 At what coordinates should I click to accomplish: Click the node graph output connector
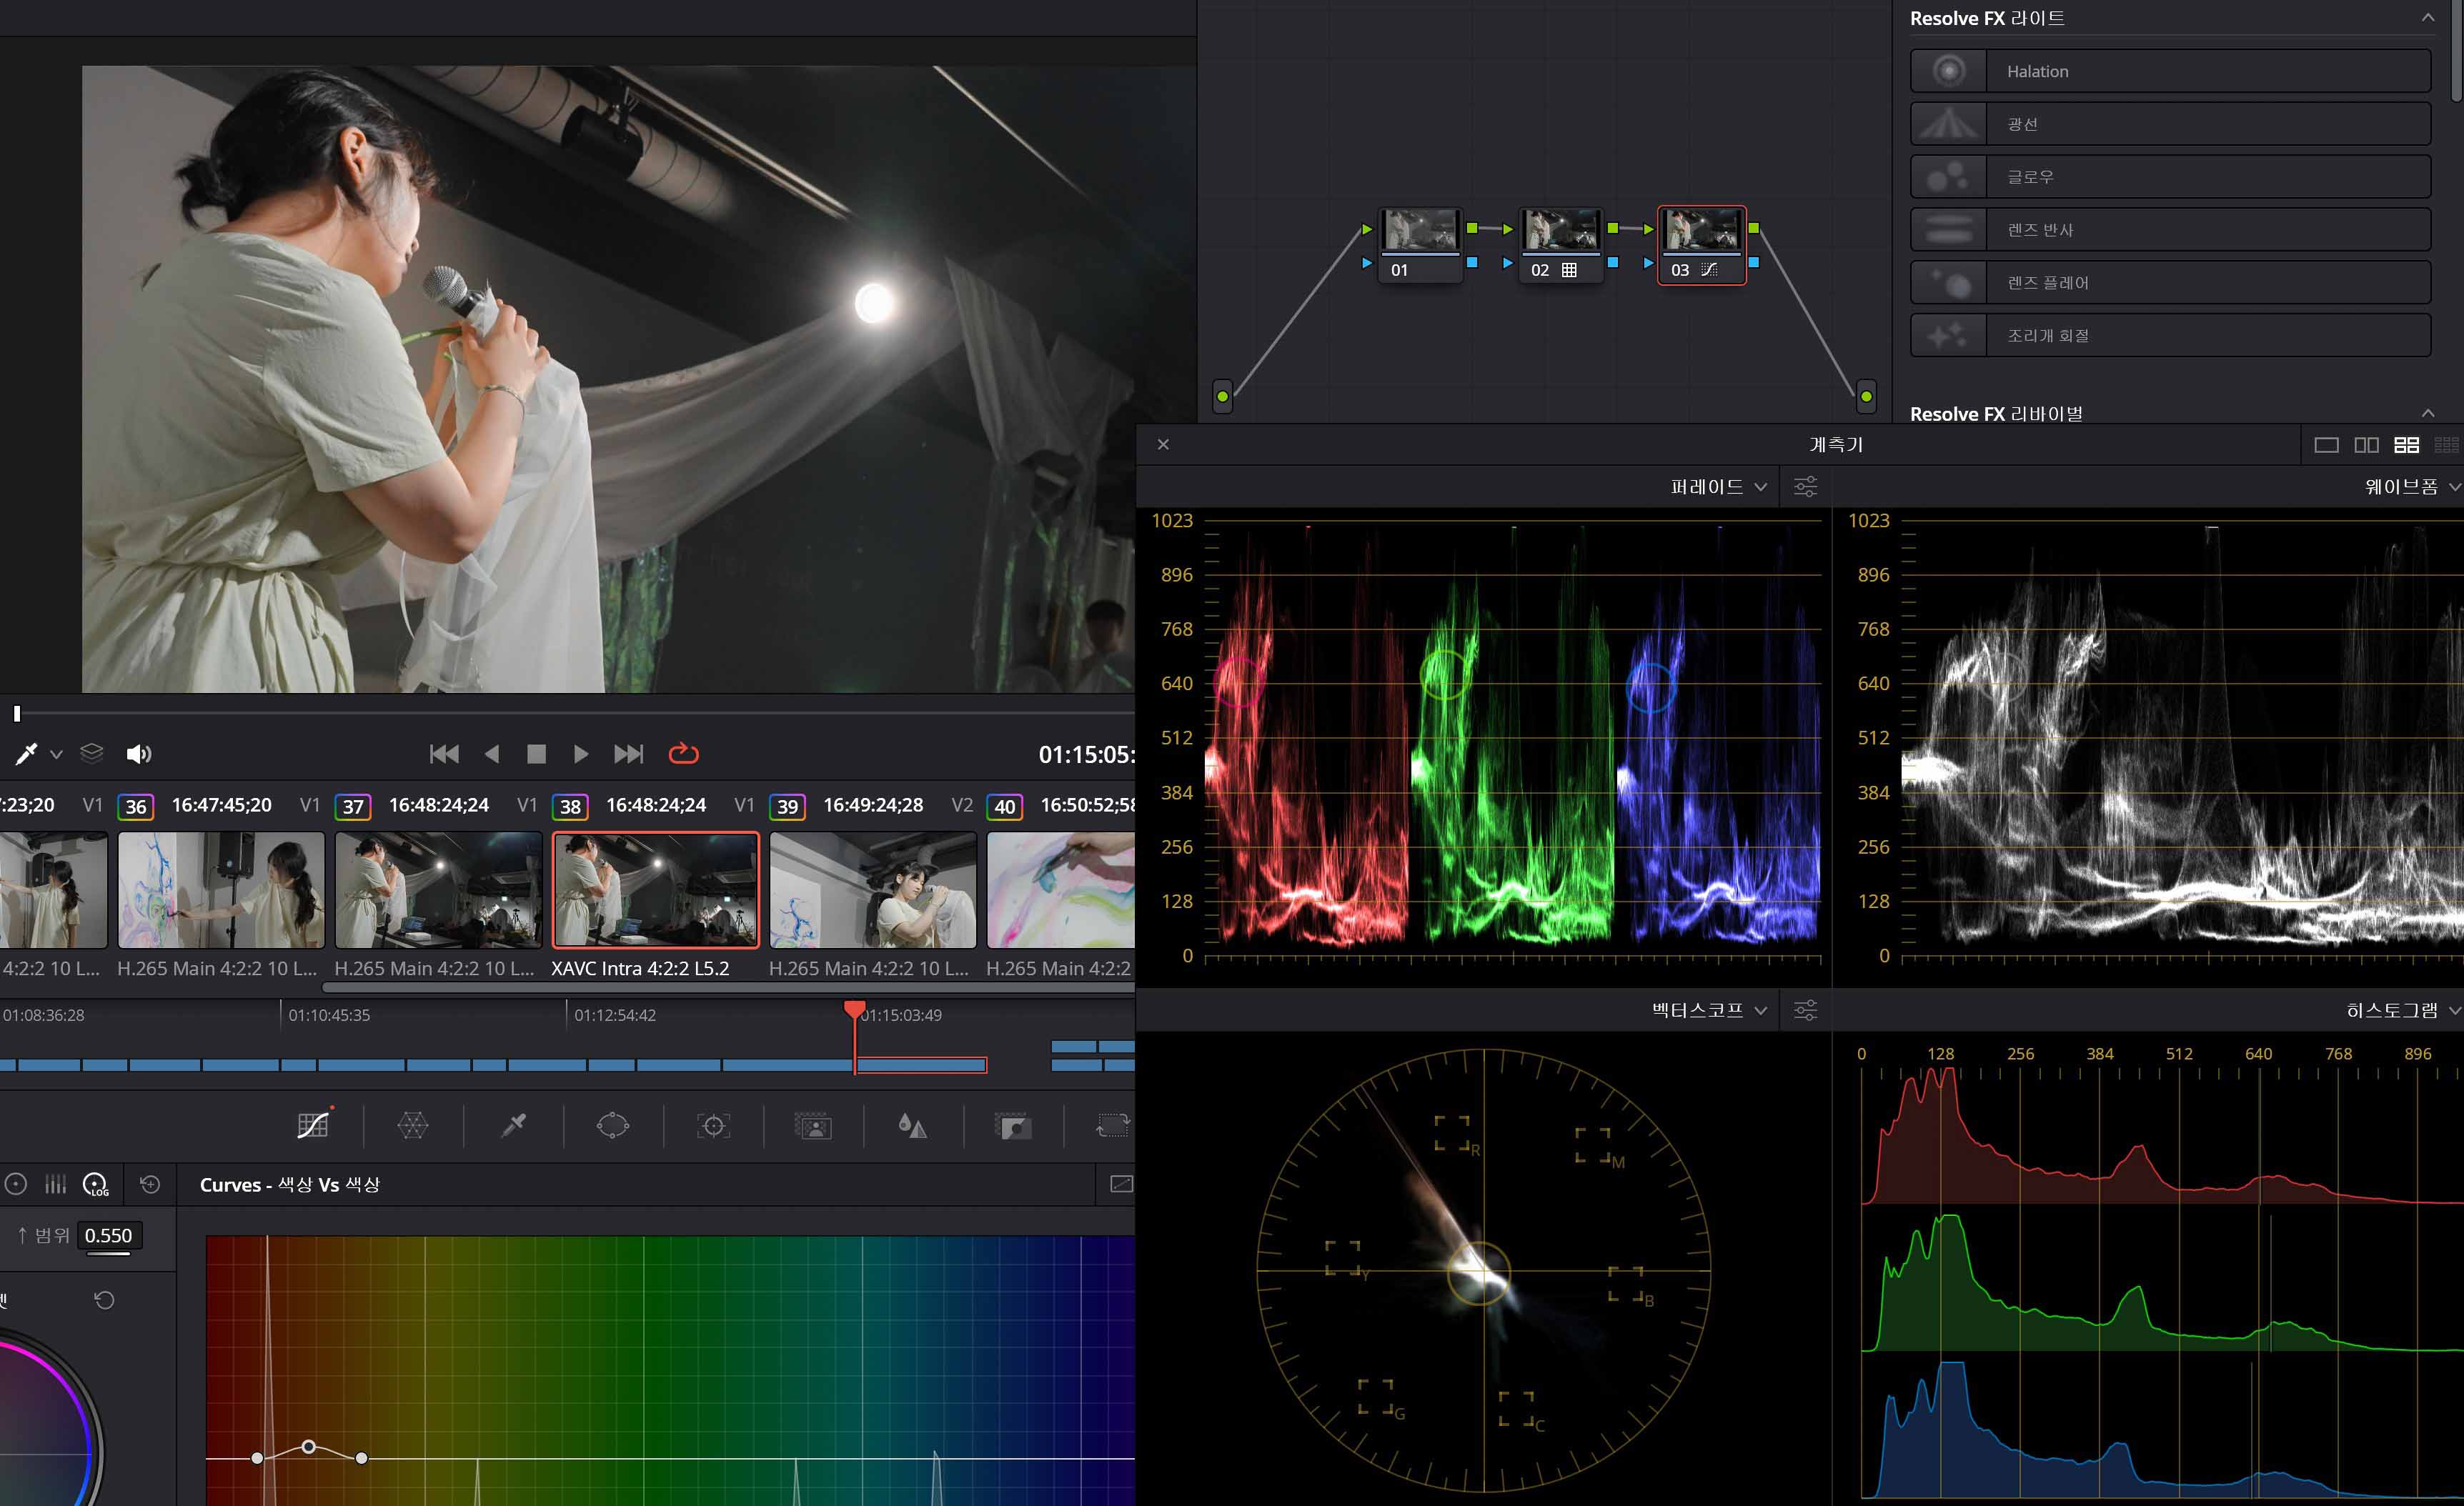(x=1866, y=396)
